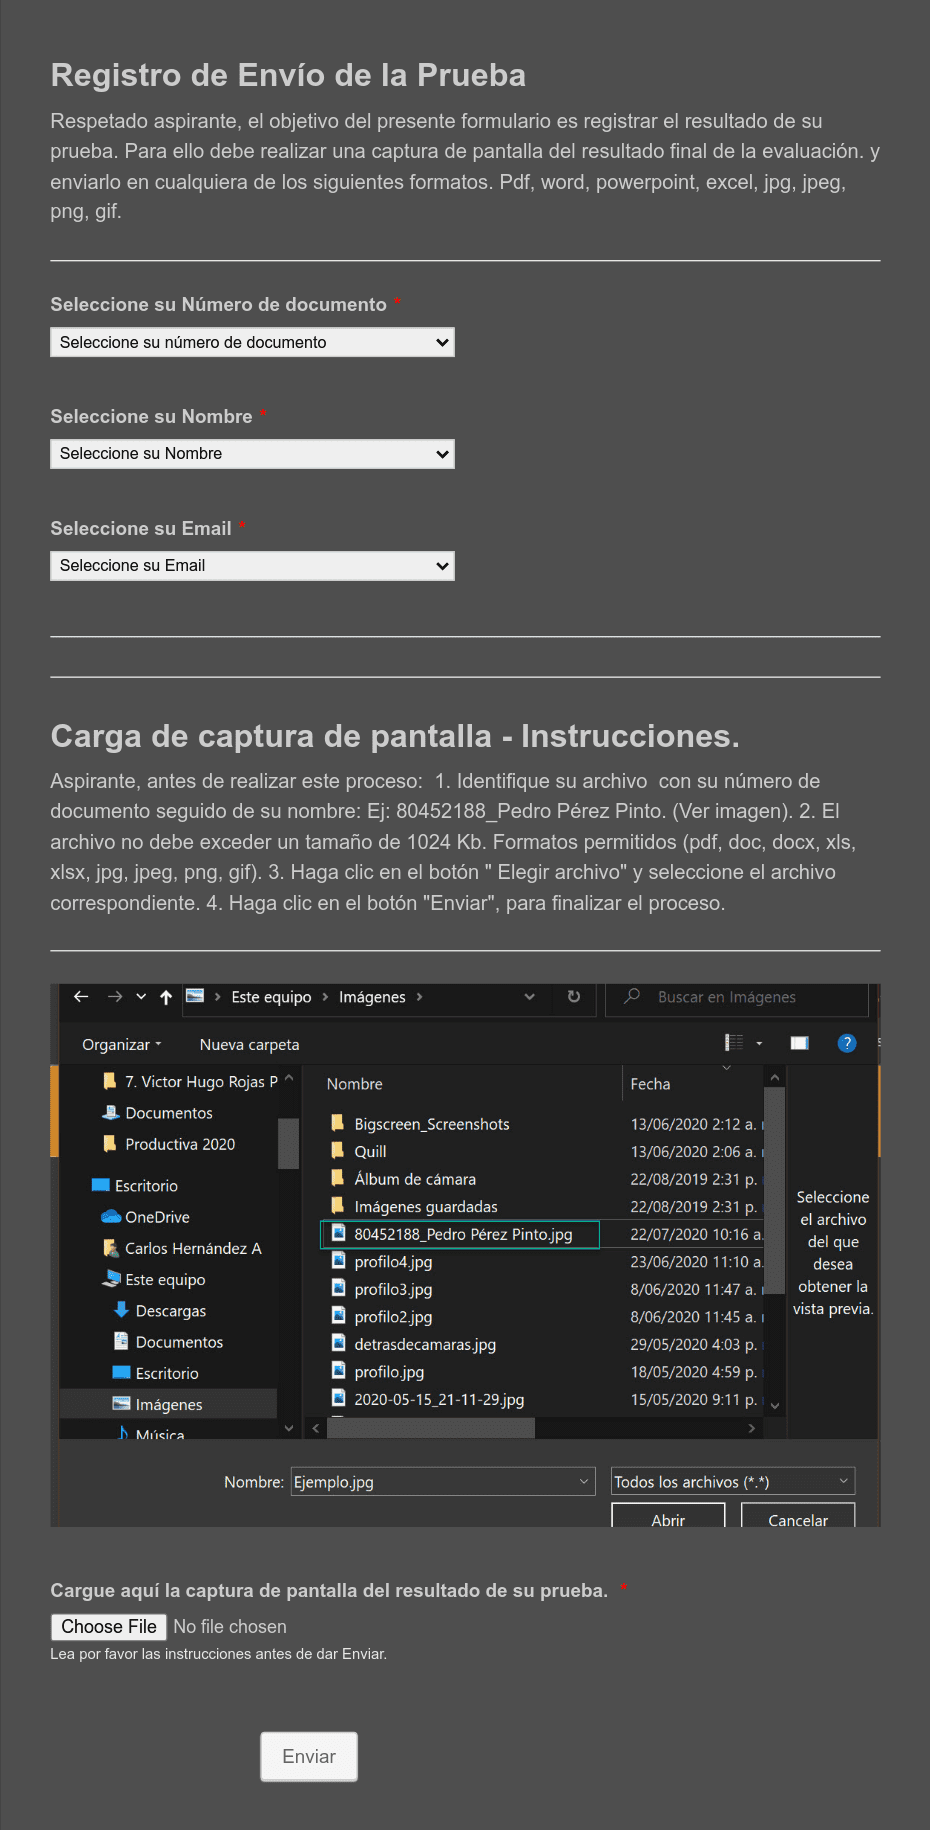Open the Seleccione su Email dropdown
Image resolution: width=930 pixels, height=1830 pixels.
click(252, 566)
